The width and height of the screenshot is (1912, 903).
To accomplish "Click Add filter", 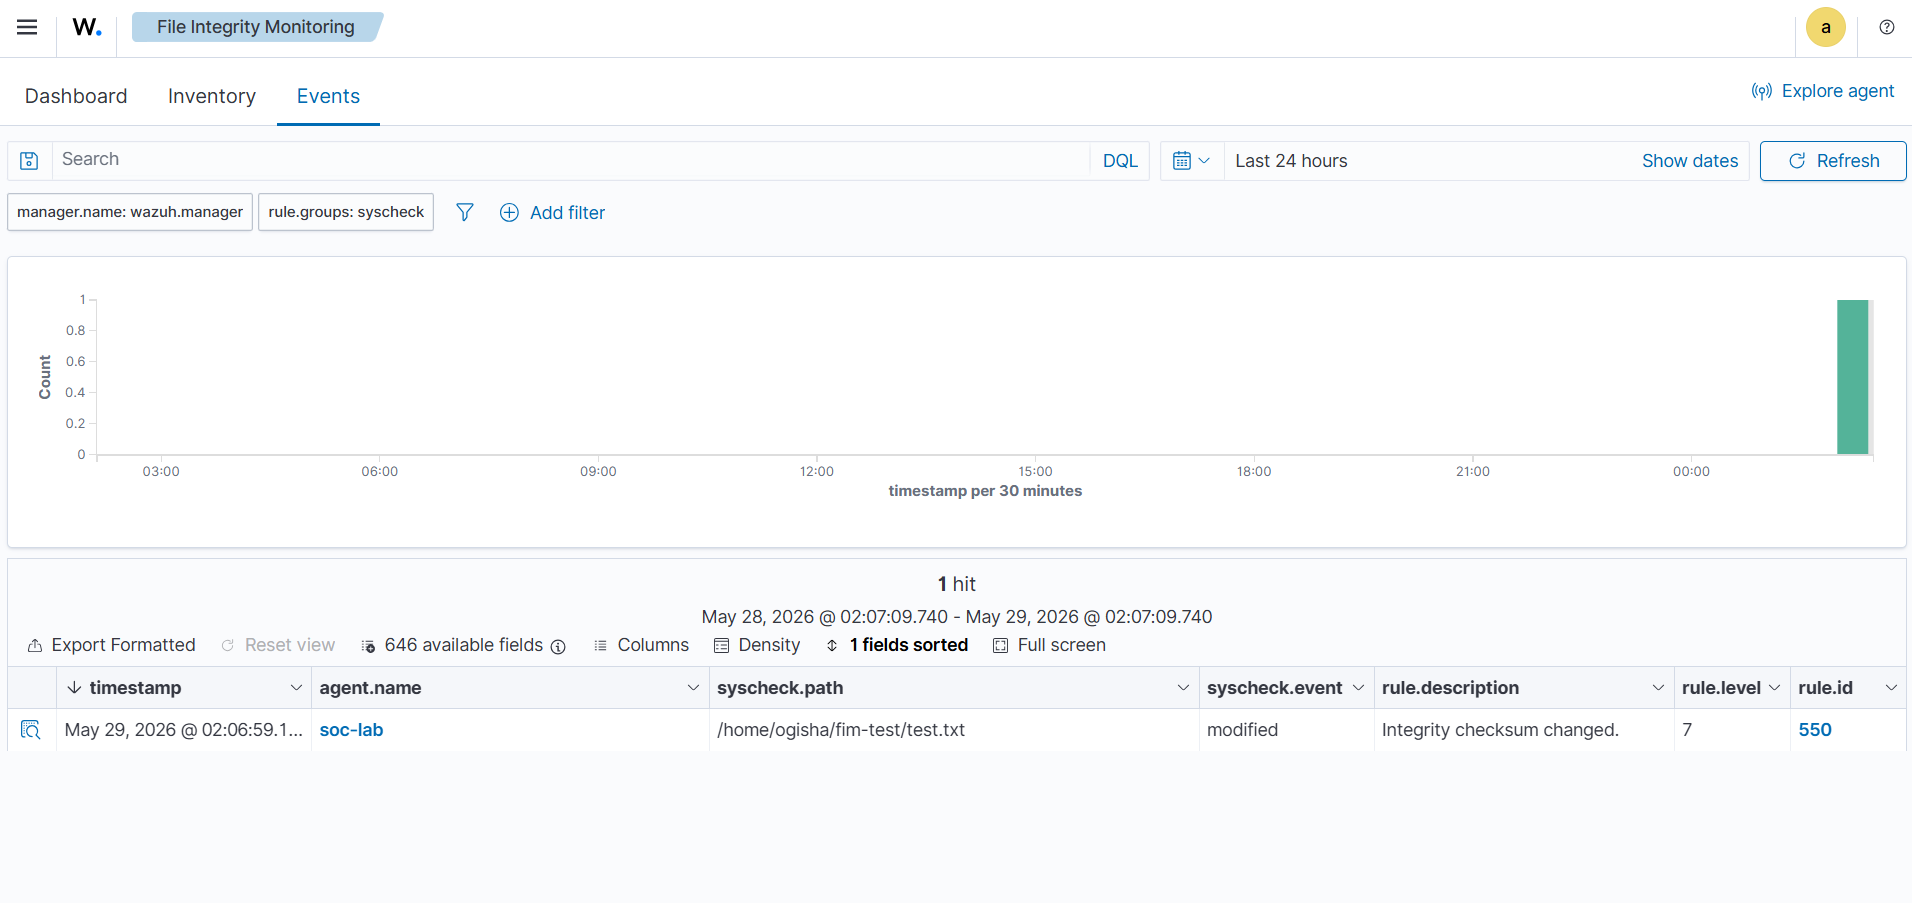I will (x=553, y=212).
